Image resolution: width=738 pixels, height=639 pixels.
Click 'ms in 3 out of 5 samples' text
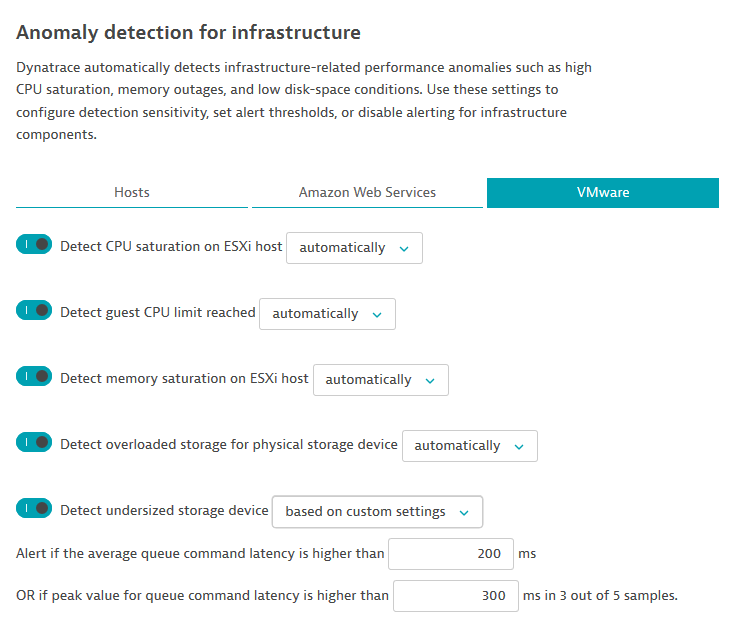[600, 596]
